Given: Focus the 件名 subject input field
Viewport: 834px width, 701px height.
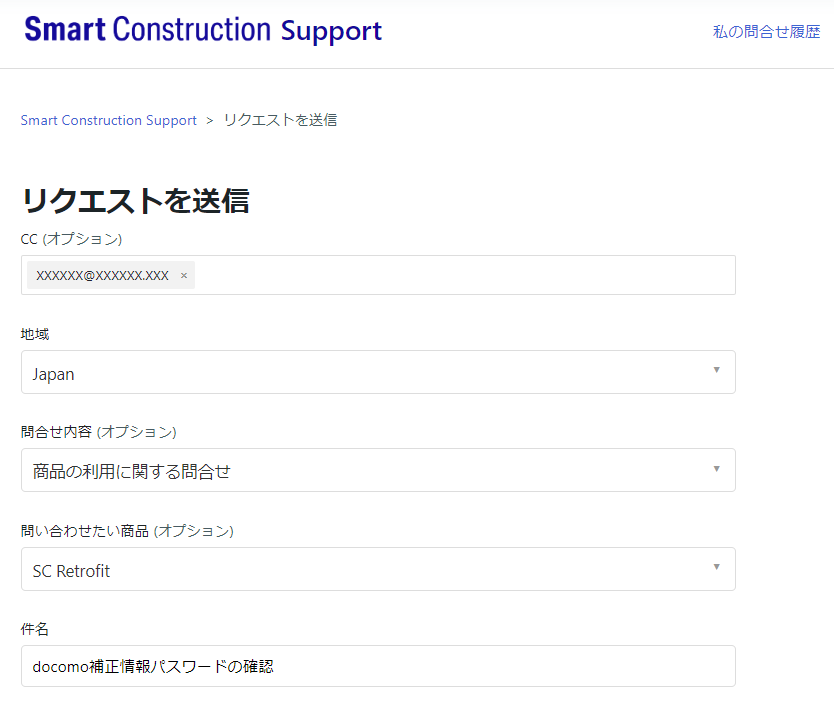Looking at the screenshot, I should pos(378,666).
